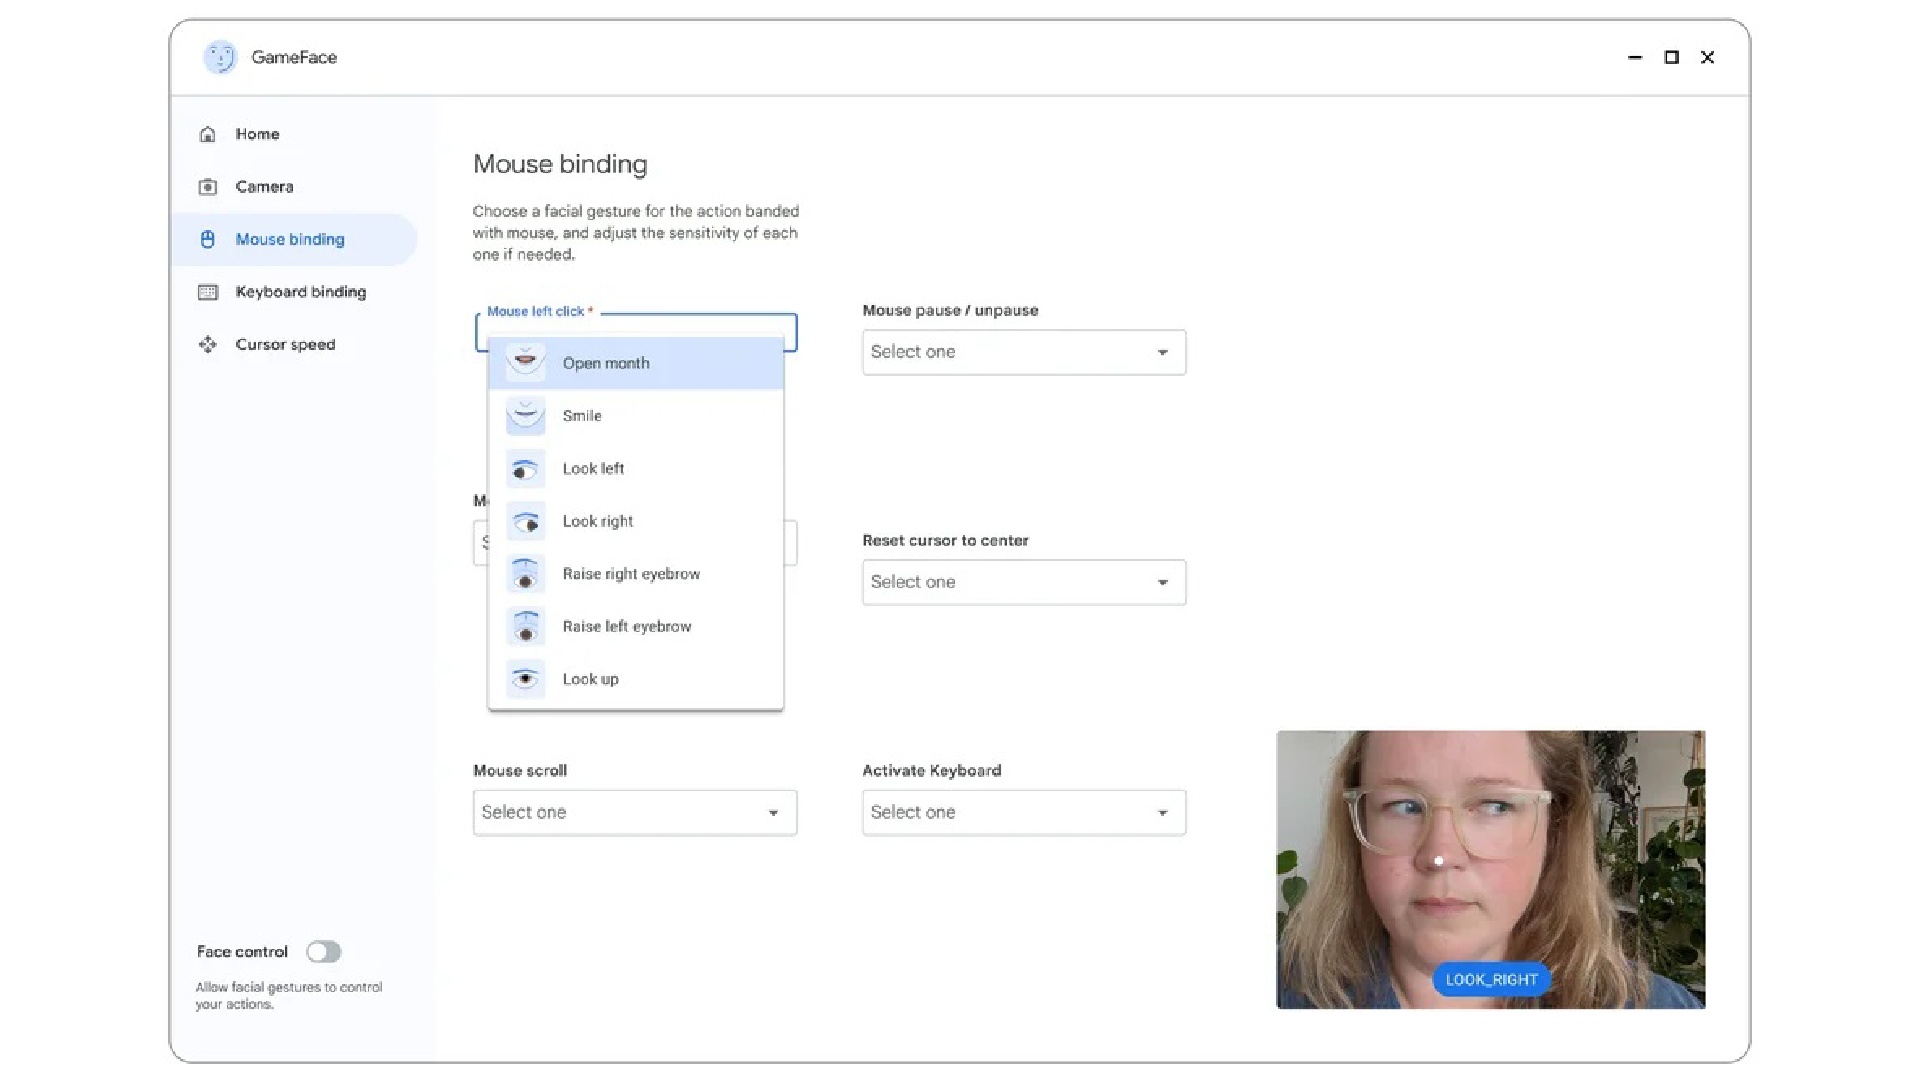This screenshot has width=1920, height=1080.
Task: Click the Look up gesture icon
Action: pyautogui.click(x=524, y=678)
